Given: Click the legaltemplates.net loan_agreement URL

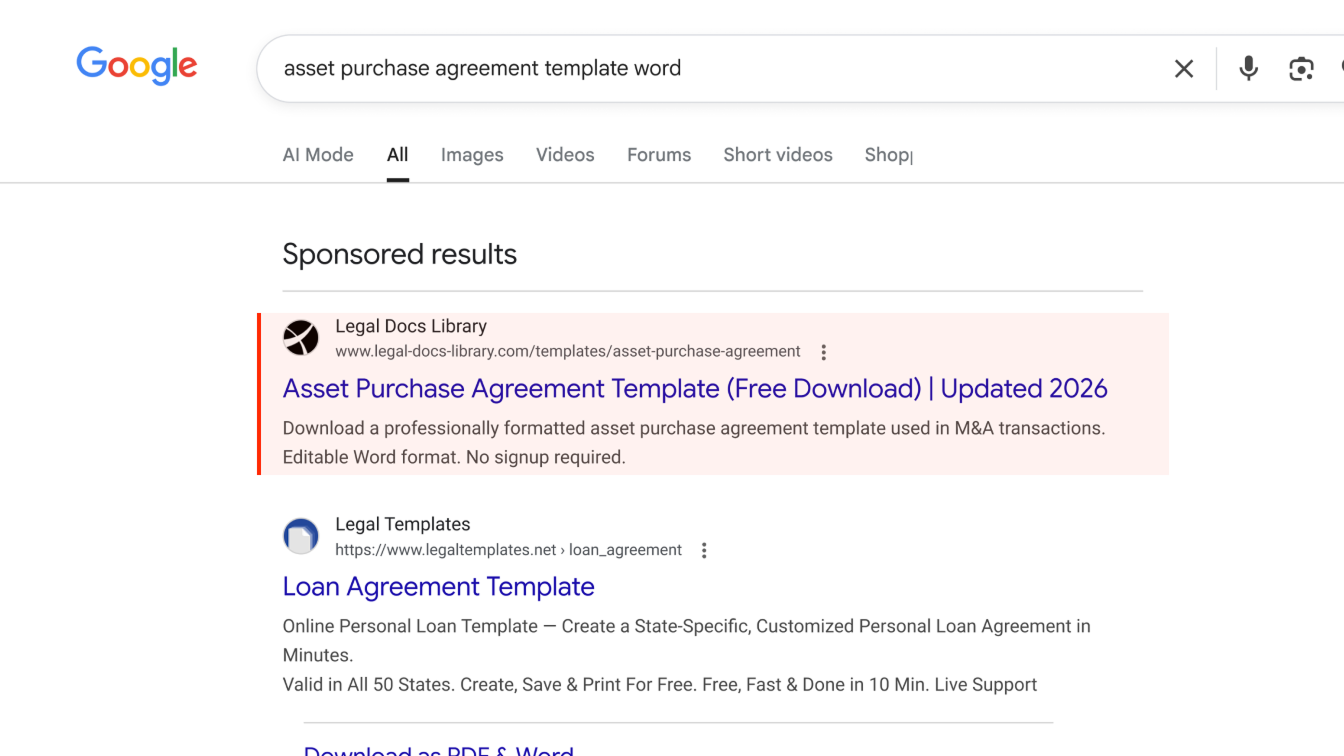Looking at the screenshot, I should [508, 550].
